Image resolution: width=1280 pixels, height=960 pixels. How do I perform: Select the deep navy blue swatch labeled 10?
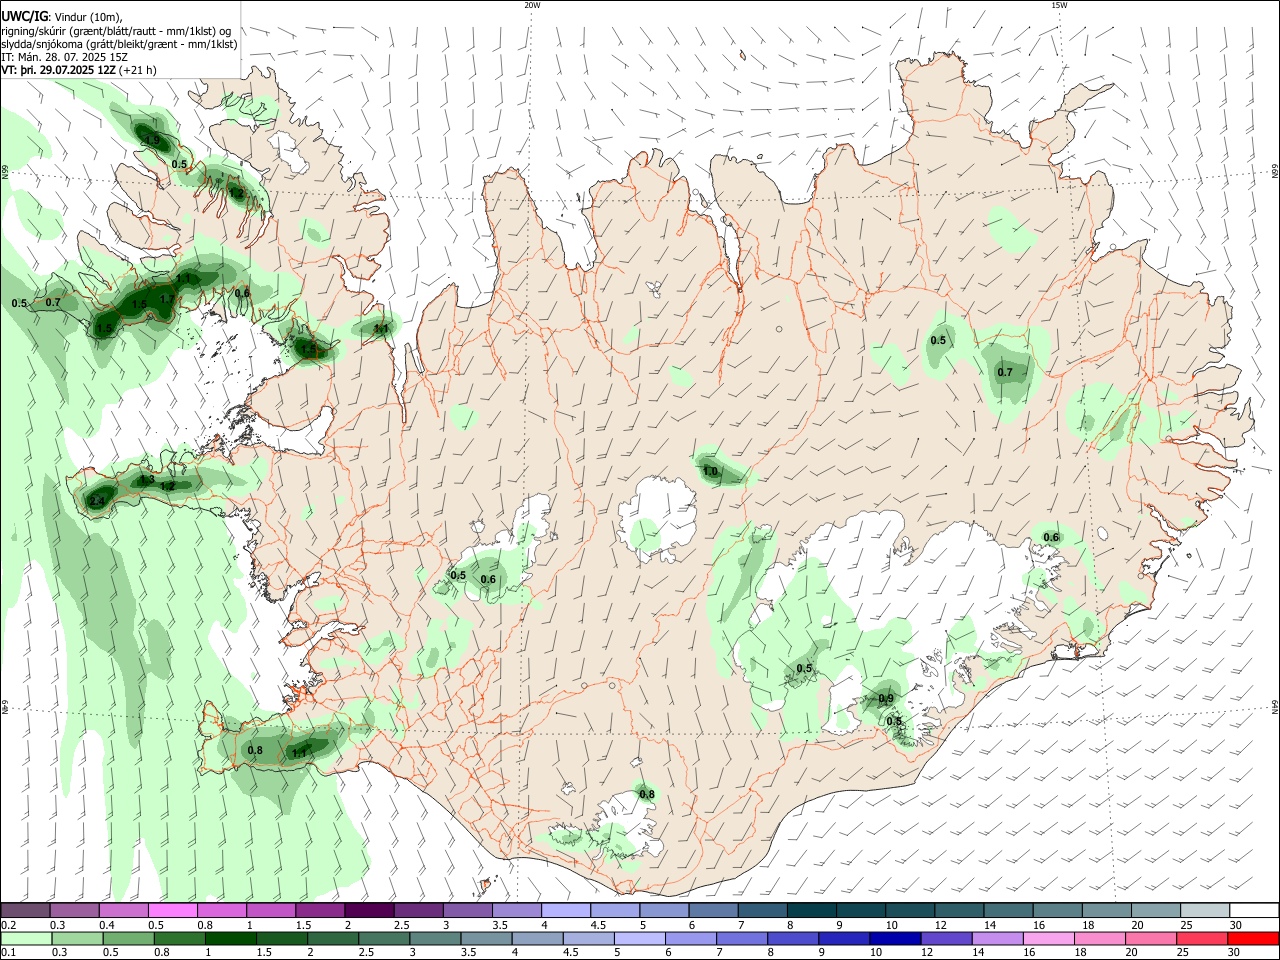click(x=897, y=938)
